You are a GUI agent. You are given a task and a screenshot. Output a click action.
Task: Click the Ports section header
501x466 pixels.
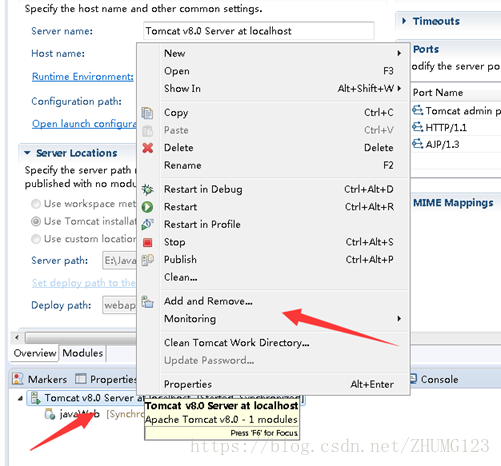coord(426,49)
